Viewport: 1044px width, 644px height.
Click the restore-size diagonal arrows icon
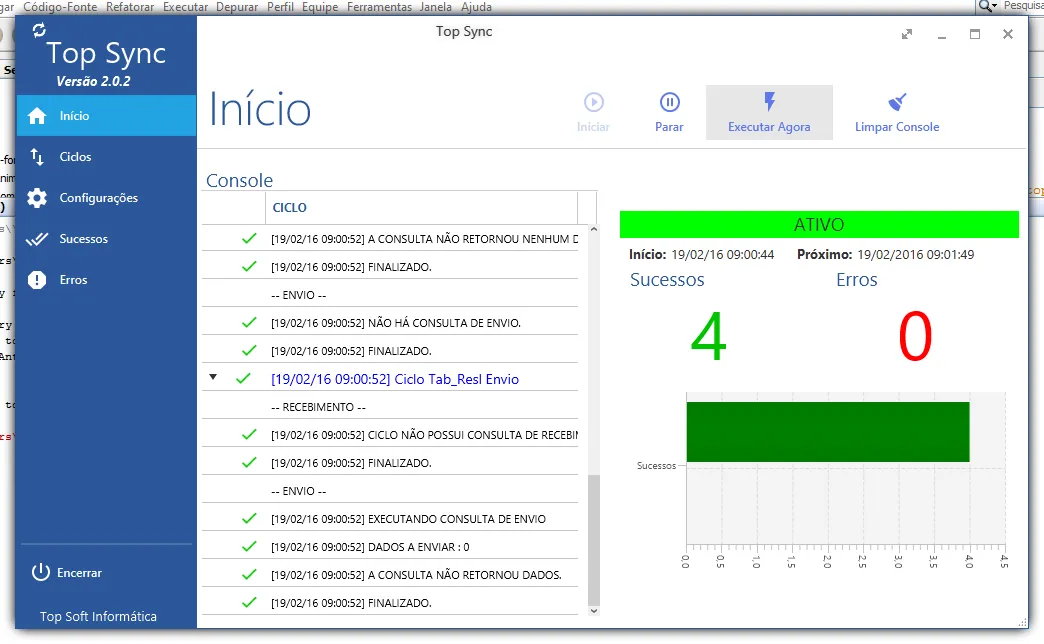point(907,34)
